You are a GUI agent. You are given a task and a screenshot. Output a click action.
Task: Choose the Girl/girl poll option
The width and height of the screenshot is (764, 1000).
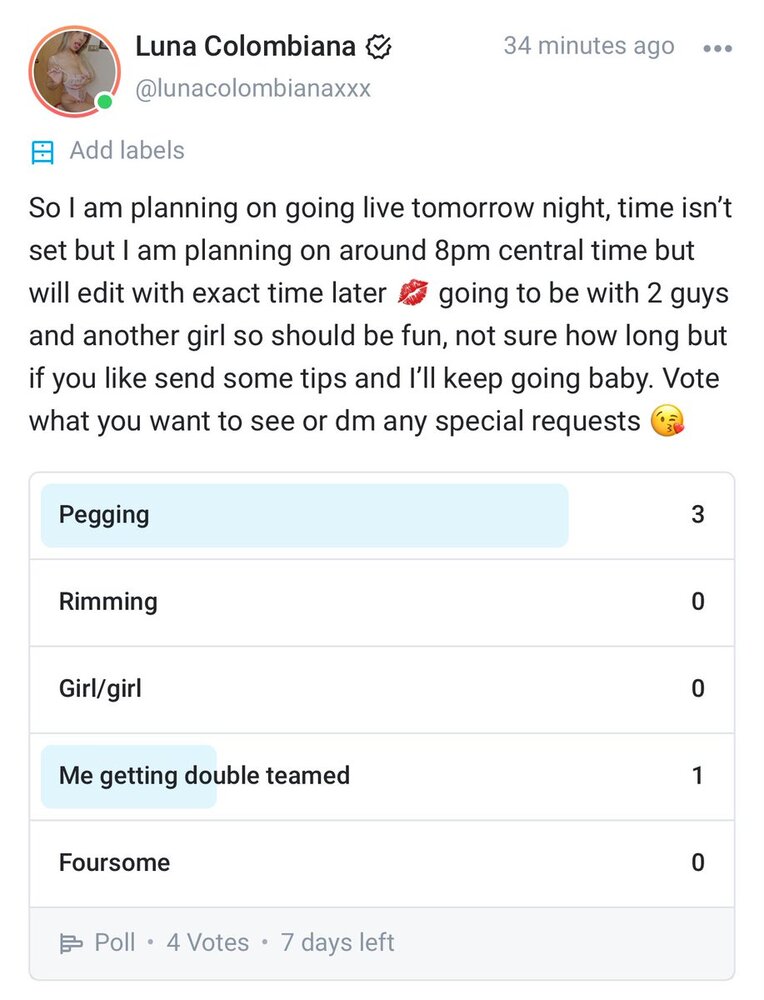click(x=382, y=689)
